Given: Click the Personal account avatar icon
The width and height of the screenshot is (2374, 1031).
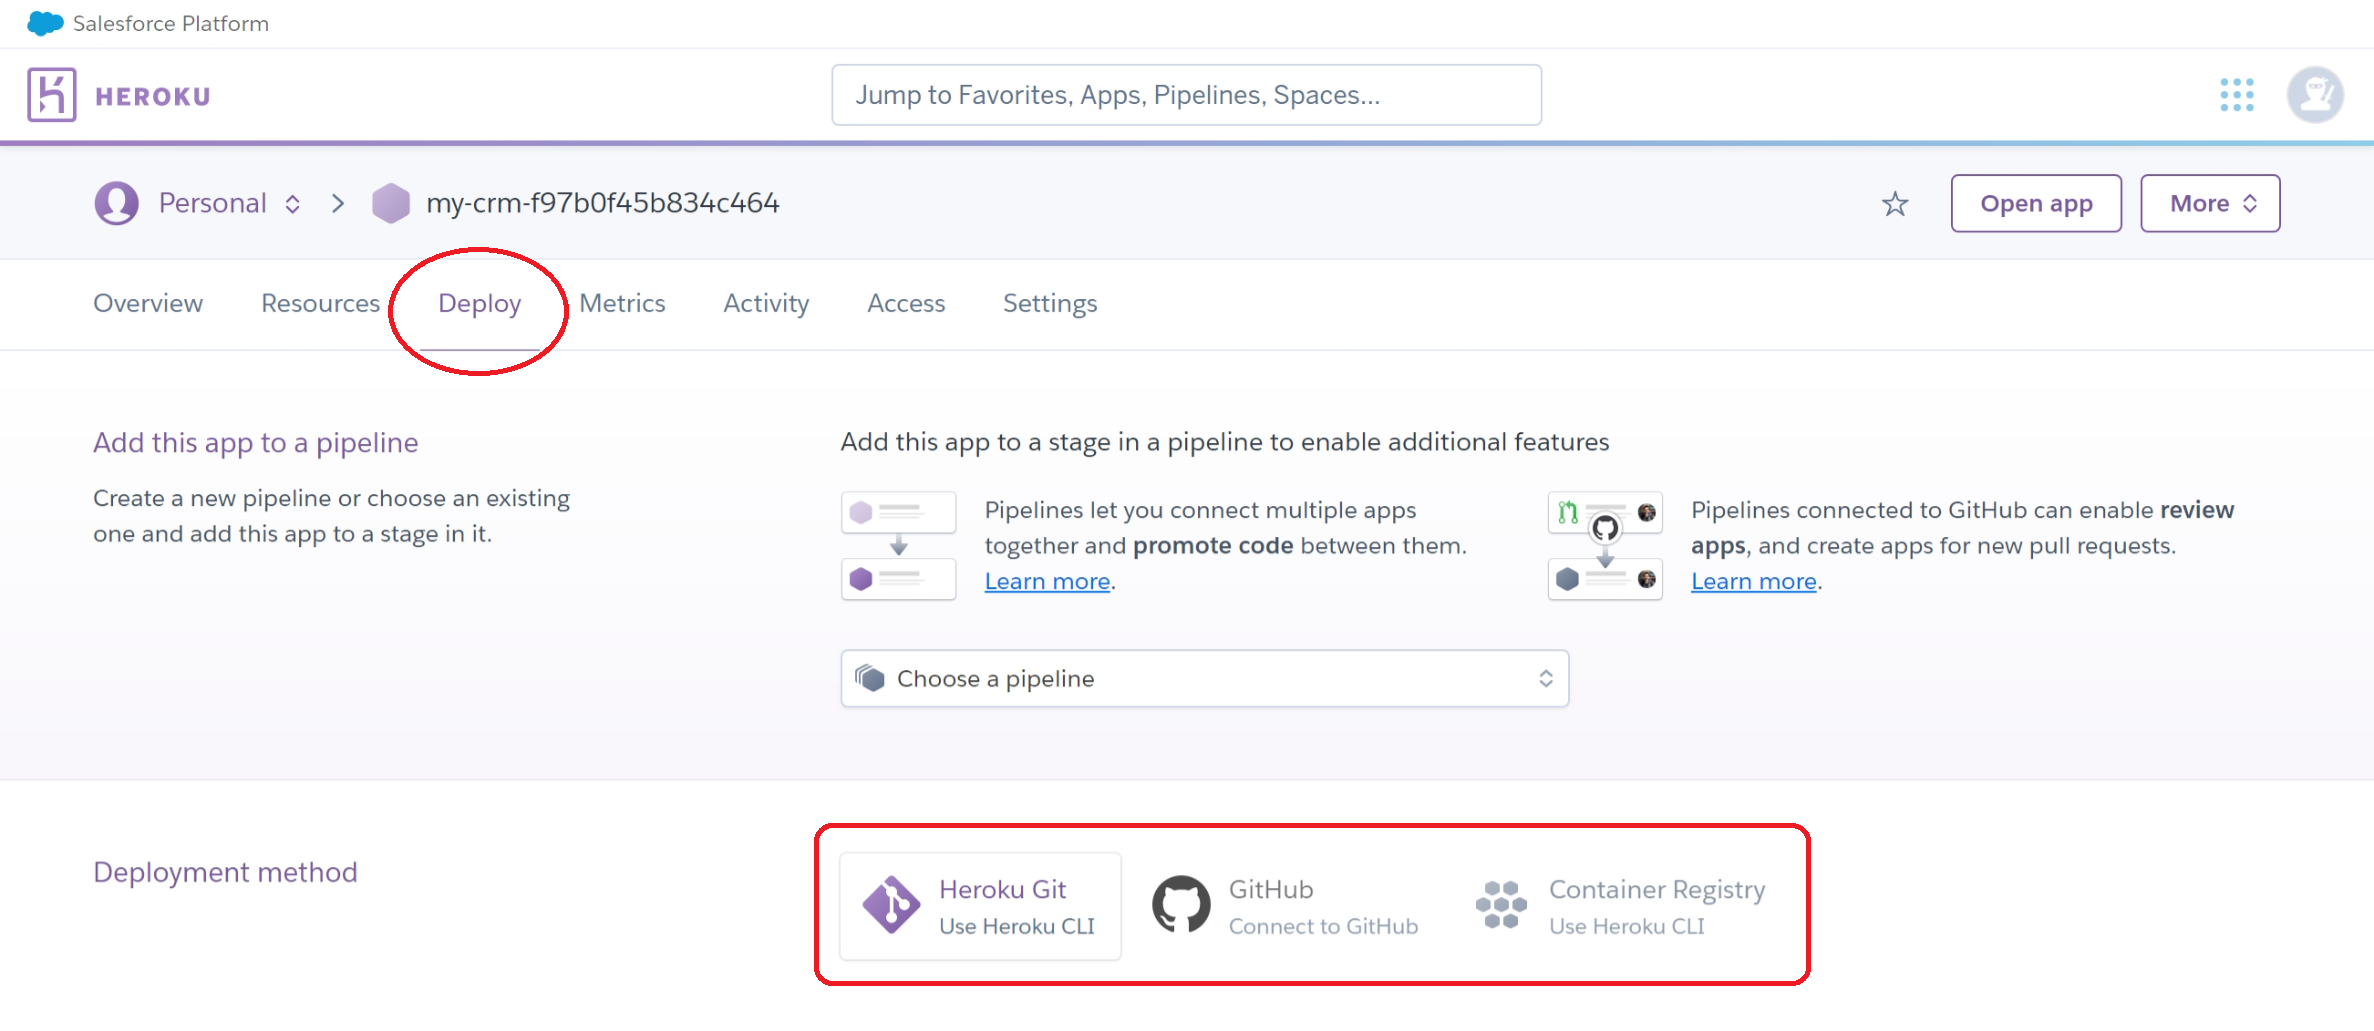Looking at the screenshot, I should (117, 203).
